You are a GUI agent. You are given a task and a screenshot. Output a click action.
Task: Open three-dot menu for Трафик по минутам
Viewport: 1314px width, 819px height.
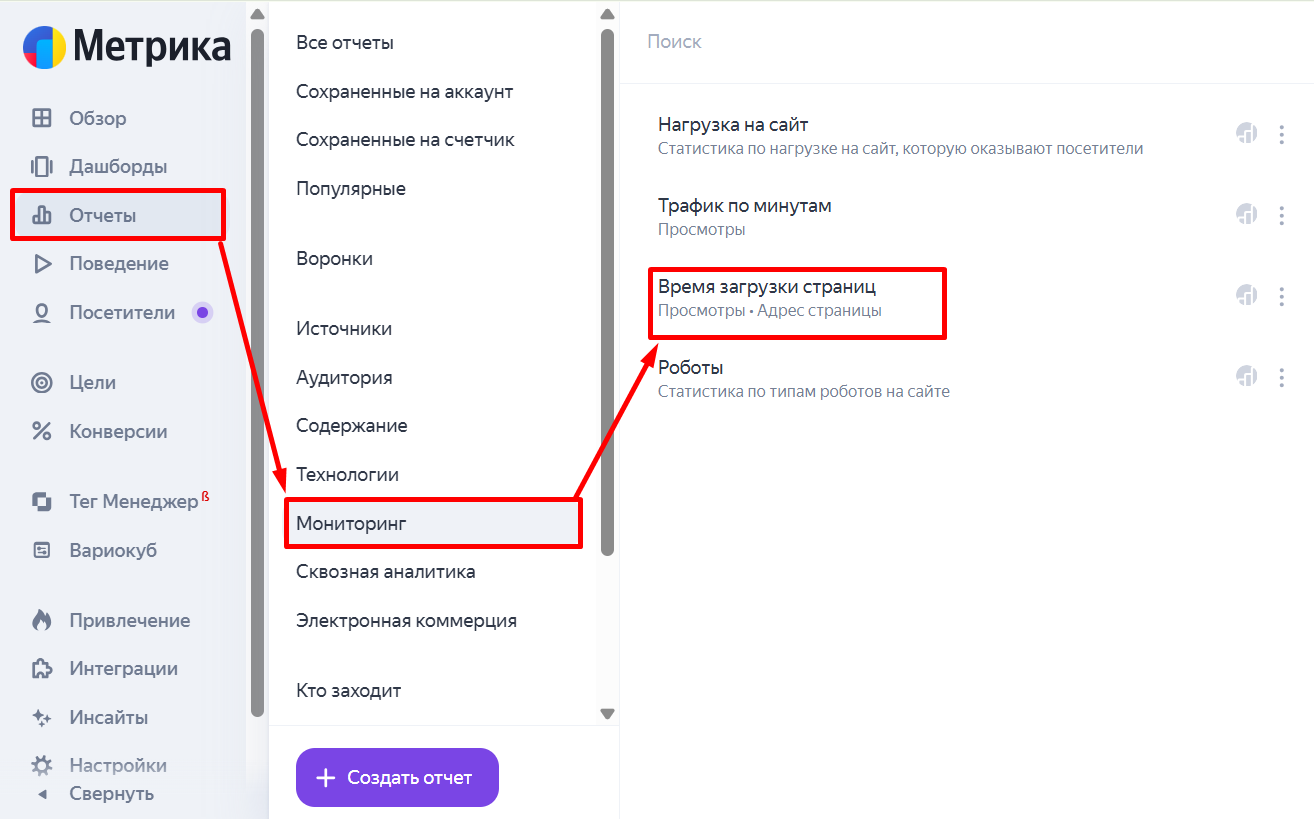(x=1281, y=214)
